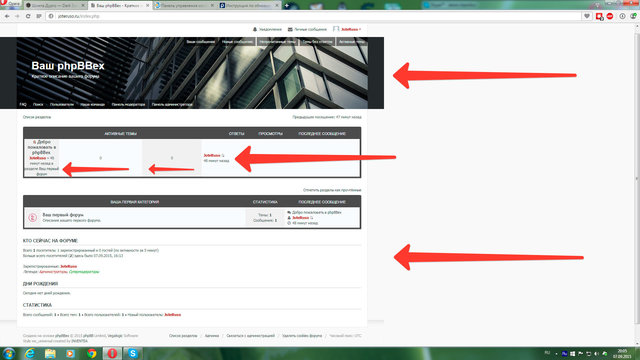Click Отметить разделы как прочтённые link

coord(332,190)
